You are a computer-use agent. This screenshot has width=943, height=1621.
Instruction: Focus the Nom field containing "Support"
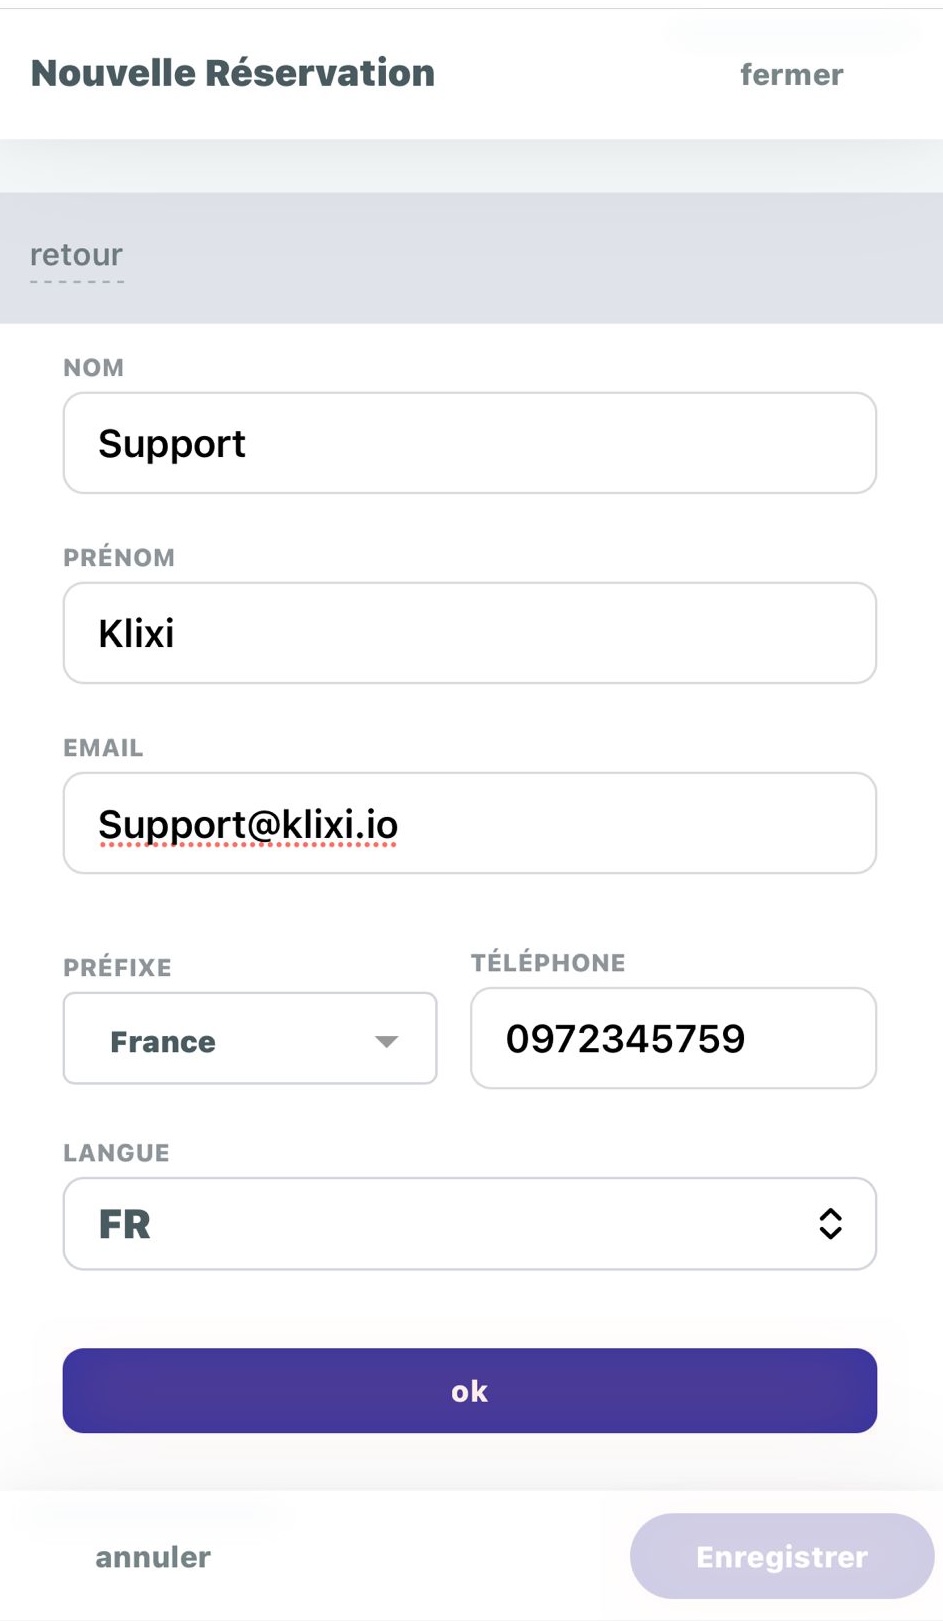(469, 443)
